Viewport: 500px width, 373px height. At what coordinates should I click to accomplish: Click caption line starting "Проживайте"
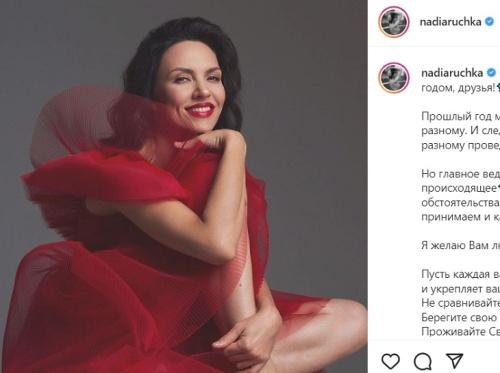[461, 331]
